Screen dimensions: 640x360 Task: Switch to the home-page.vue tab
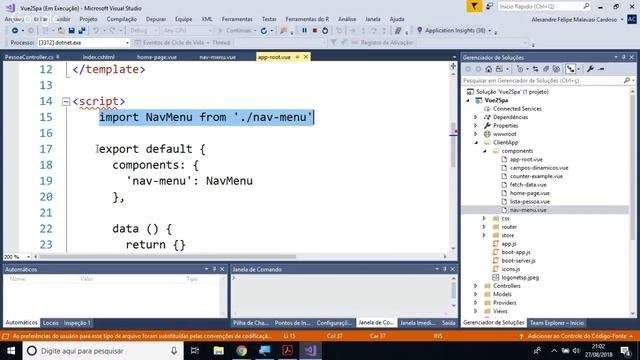pos(157,57)
